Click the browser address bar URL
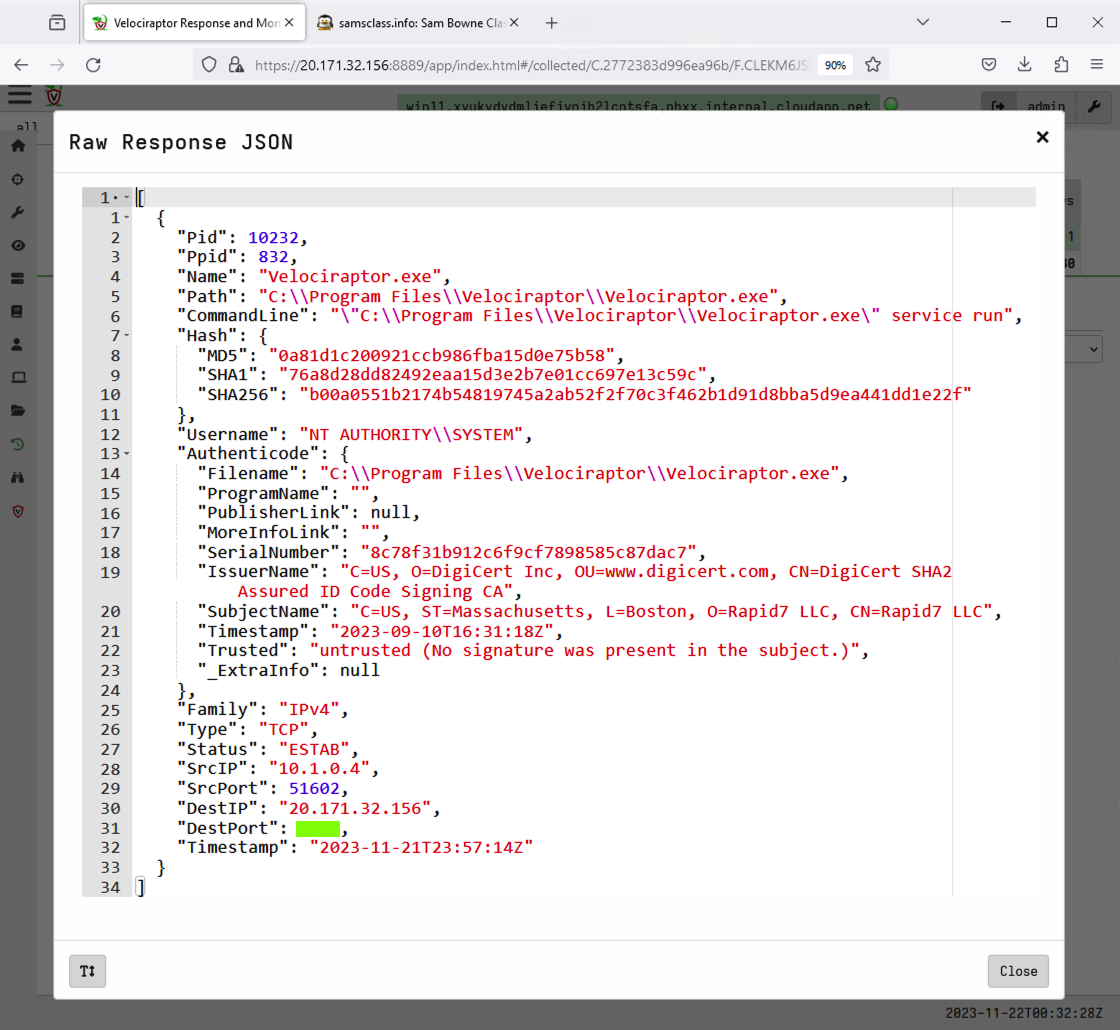 pos(530,65)
